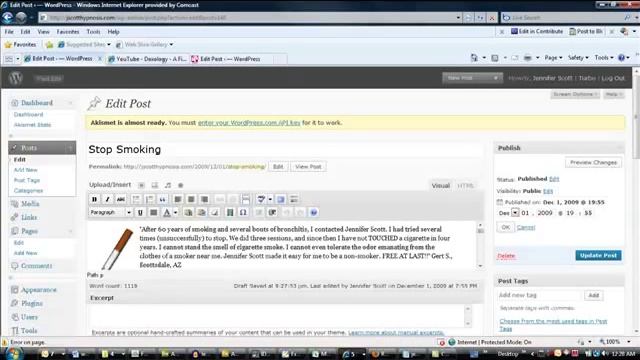Image resolution: width=640 pixels, height=360 pixels.
Task: Open text color picker swatch
Action: pyautogui.click(x=167, y=212)
